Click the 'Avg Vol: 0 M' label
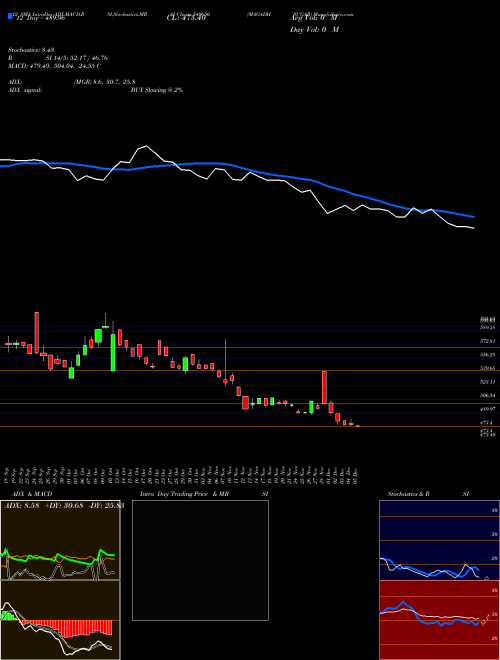 [x=314, y=19]
